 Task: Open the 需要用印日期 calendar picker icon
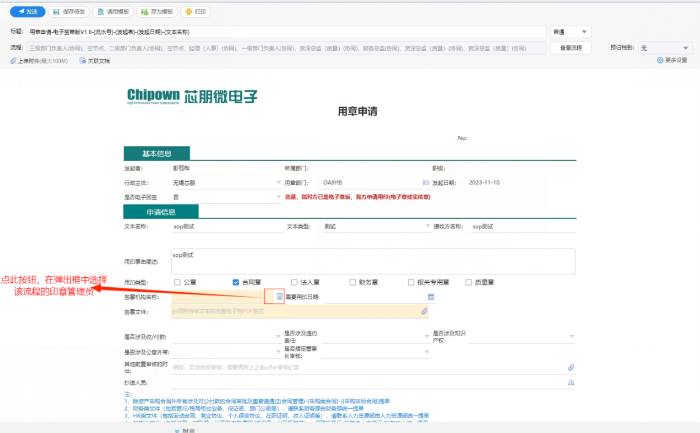pyautogui.click(x=431, y=297)
